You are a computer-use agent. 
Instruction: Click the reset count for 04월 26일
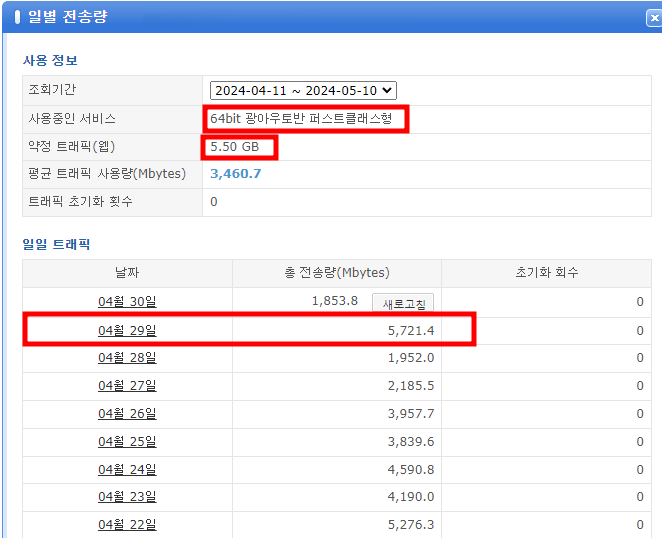pyautogui.click(x=640, y=414)
